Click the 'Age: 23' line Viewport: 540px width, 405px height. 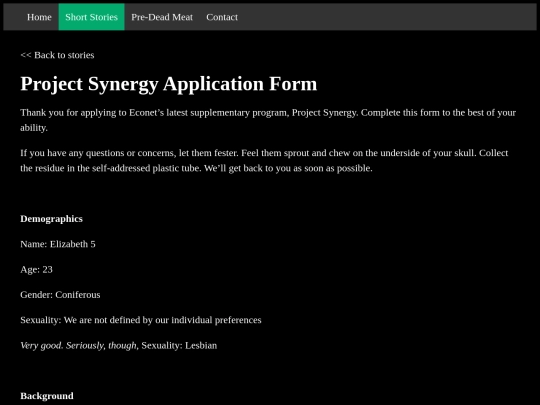37,269
